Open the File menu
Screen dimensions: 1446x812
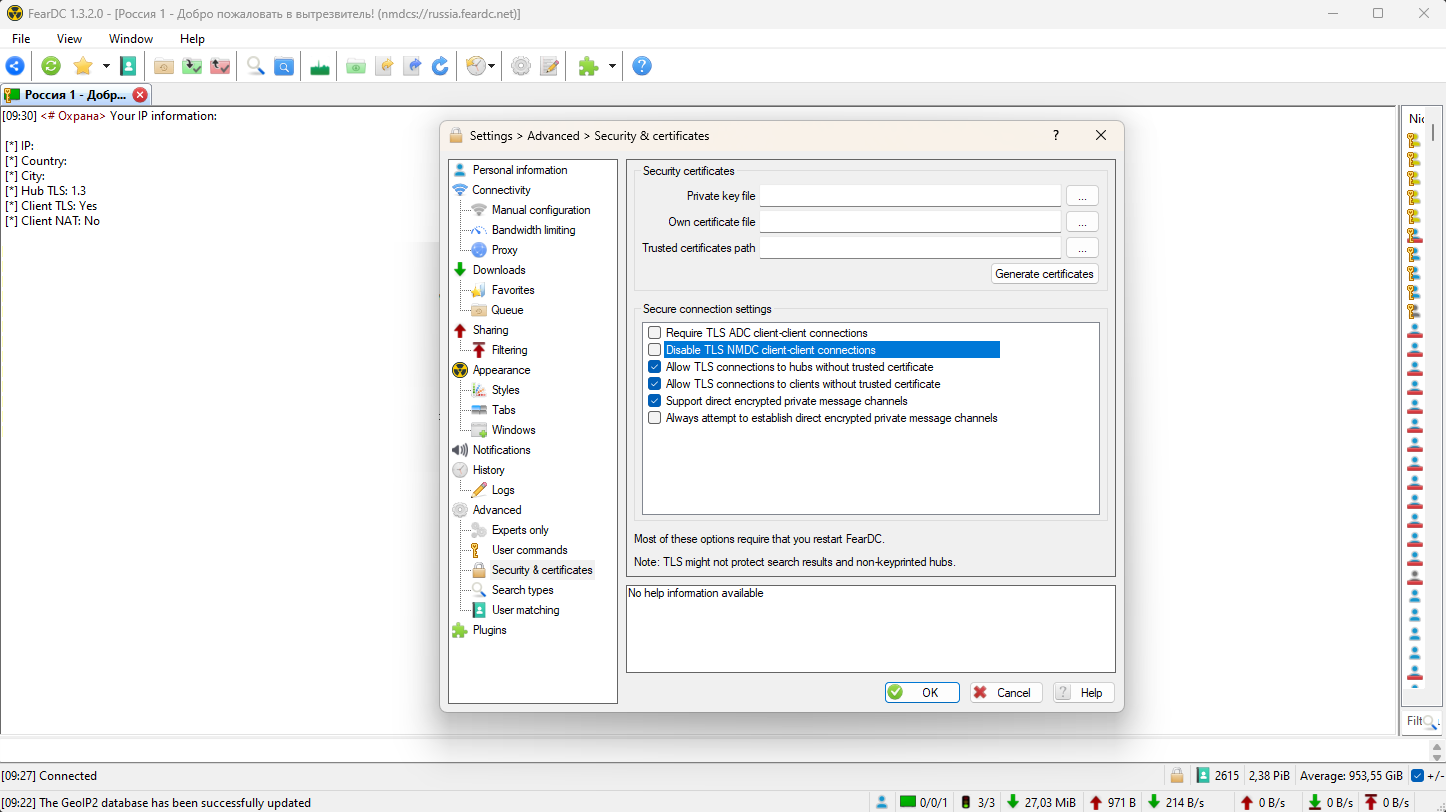[21, 39]
